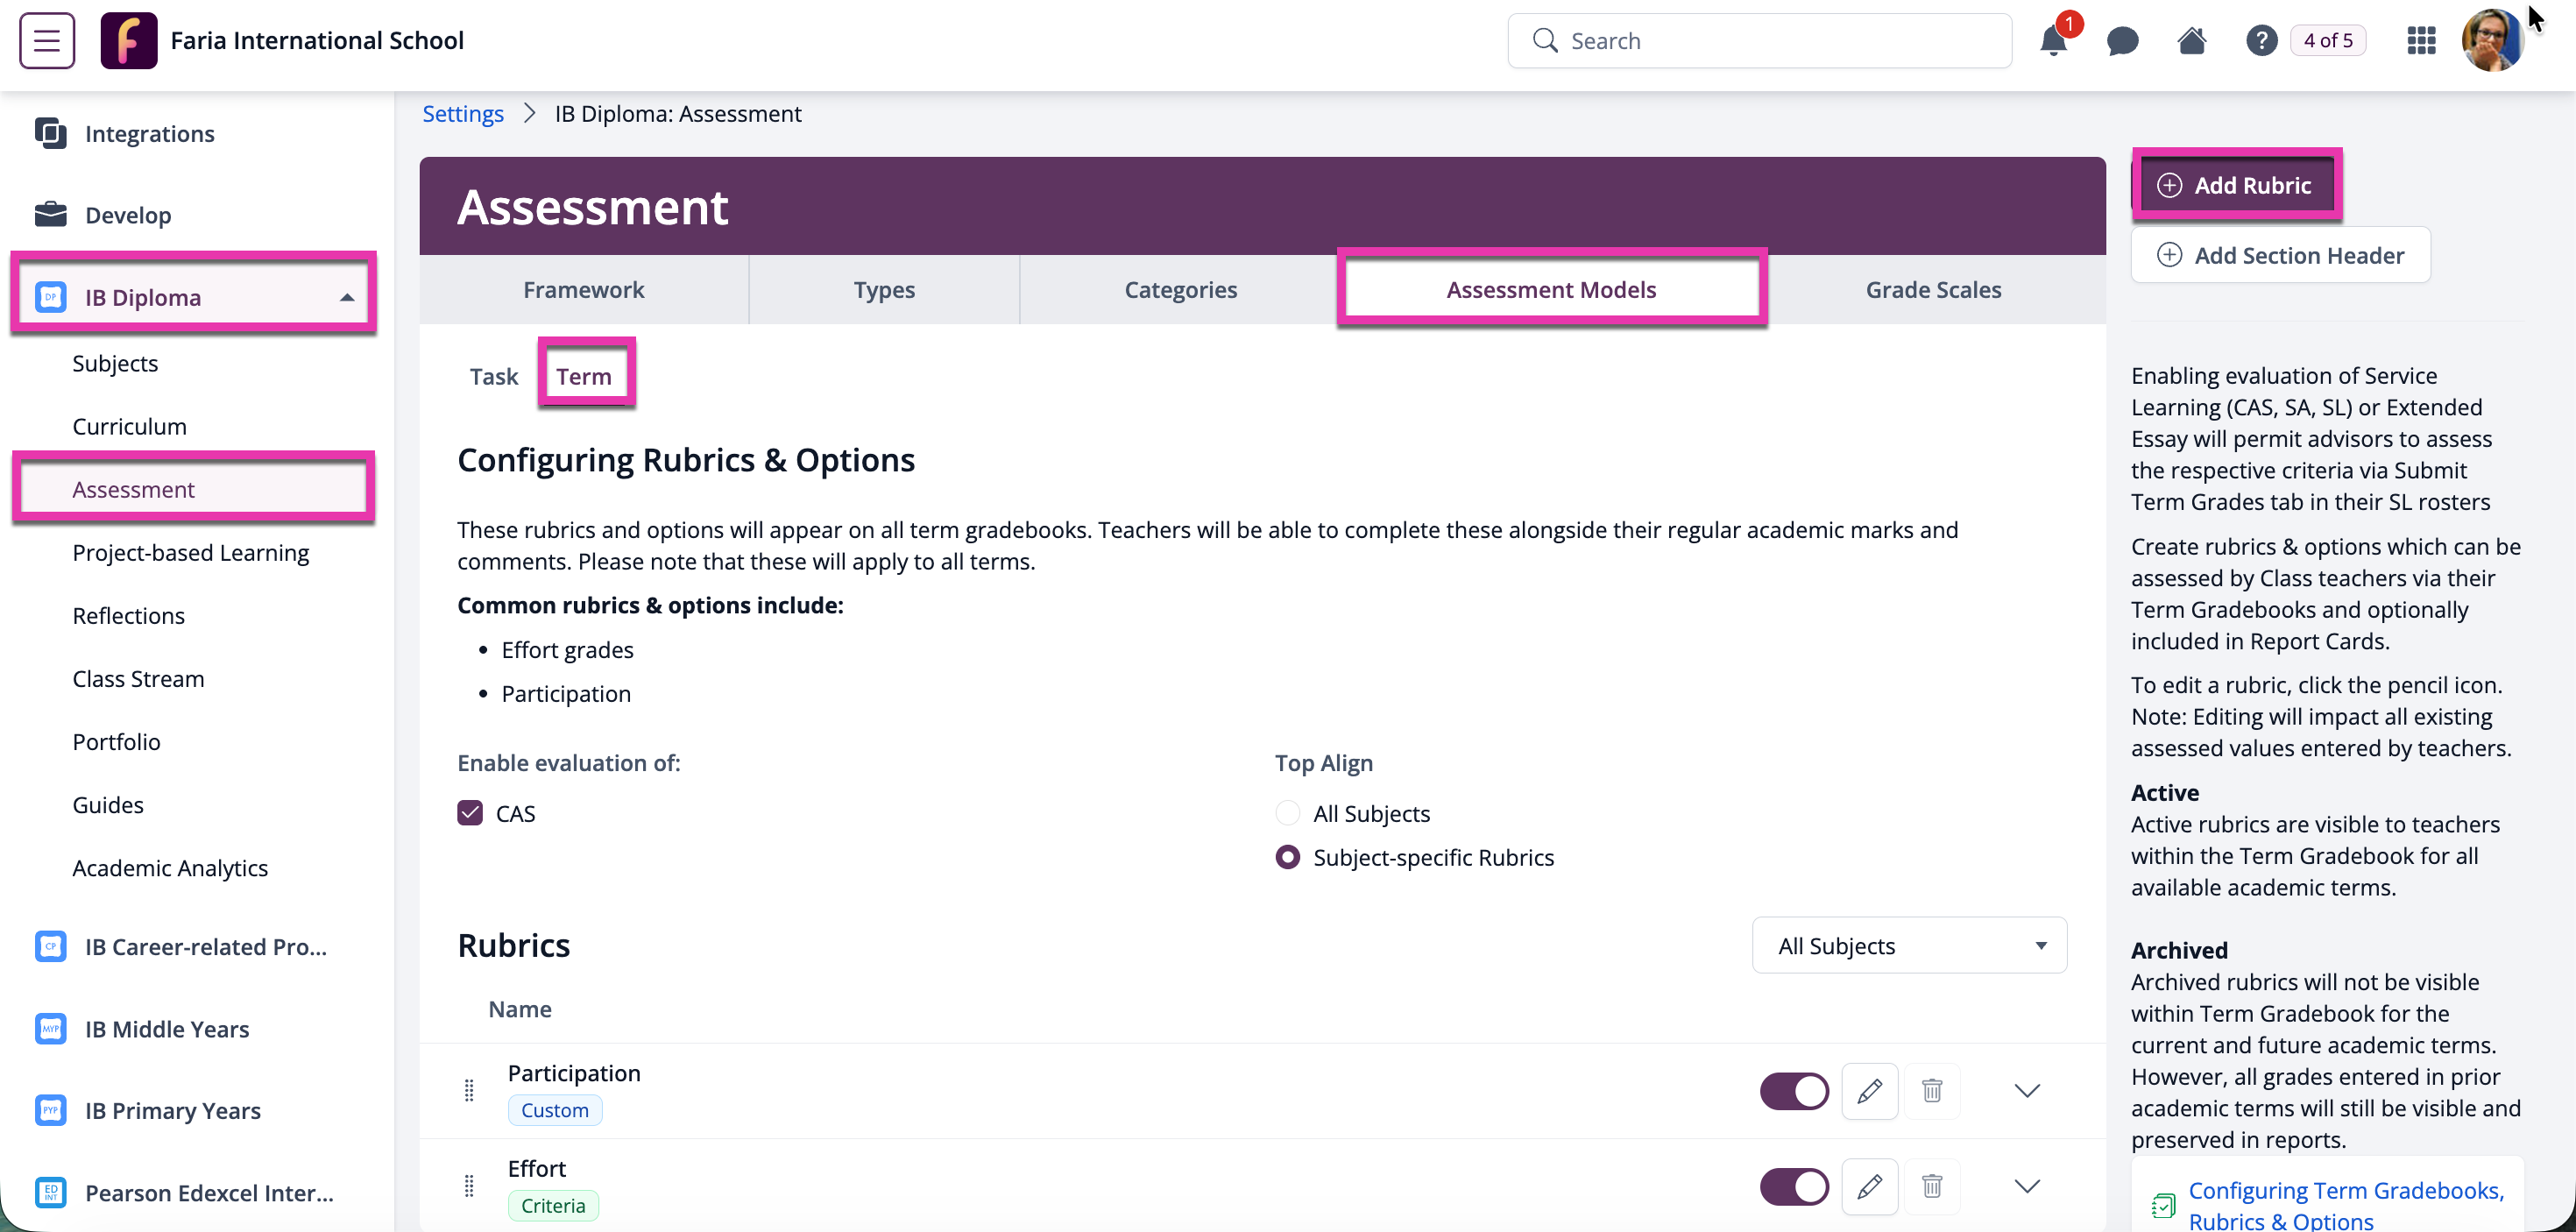Edit the Participation rubric with pencil
This screenshot has height=1232, width=2576.
coord(1869,1090)
